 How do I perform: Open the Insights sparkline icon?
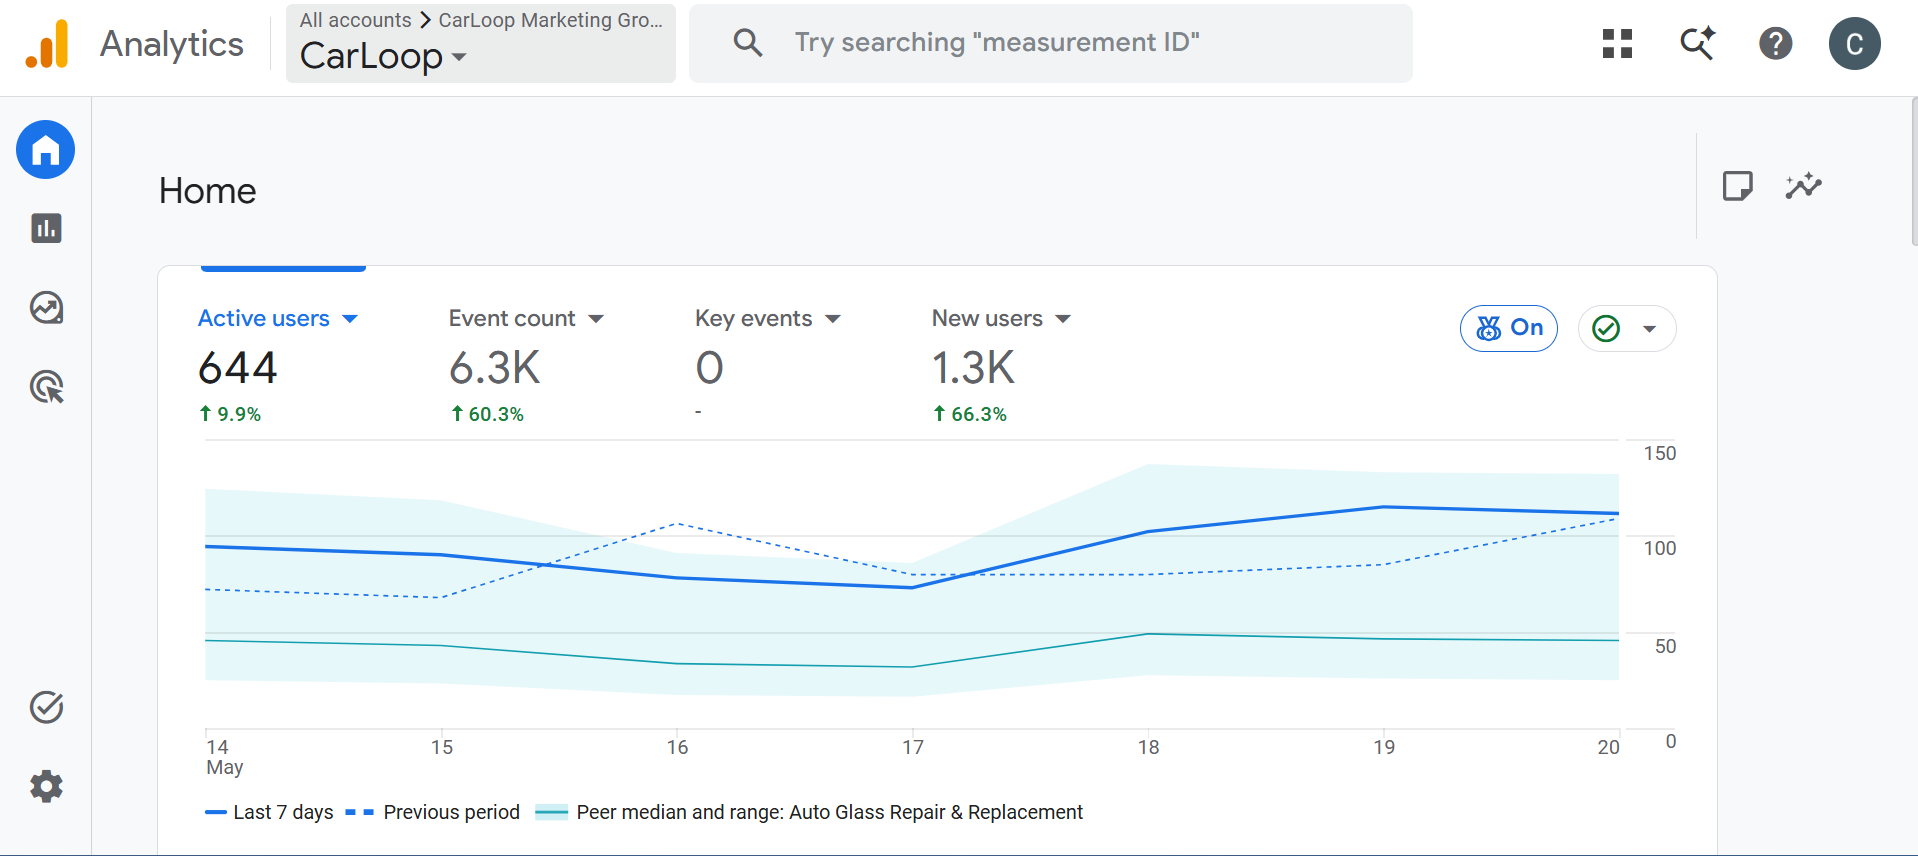[1804, 186]
